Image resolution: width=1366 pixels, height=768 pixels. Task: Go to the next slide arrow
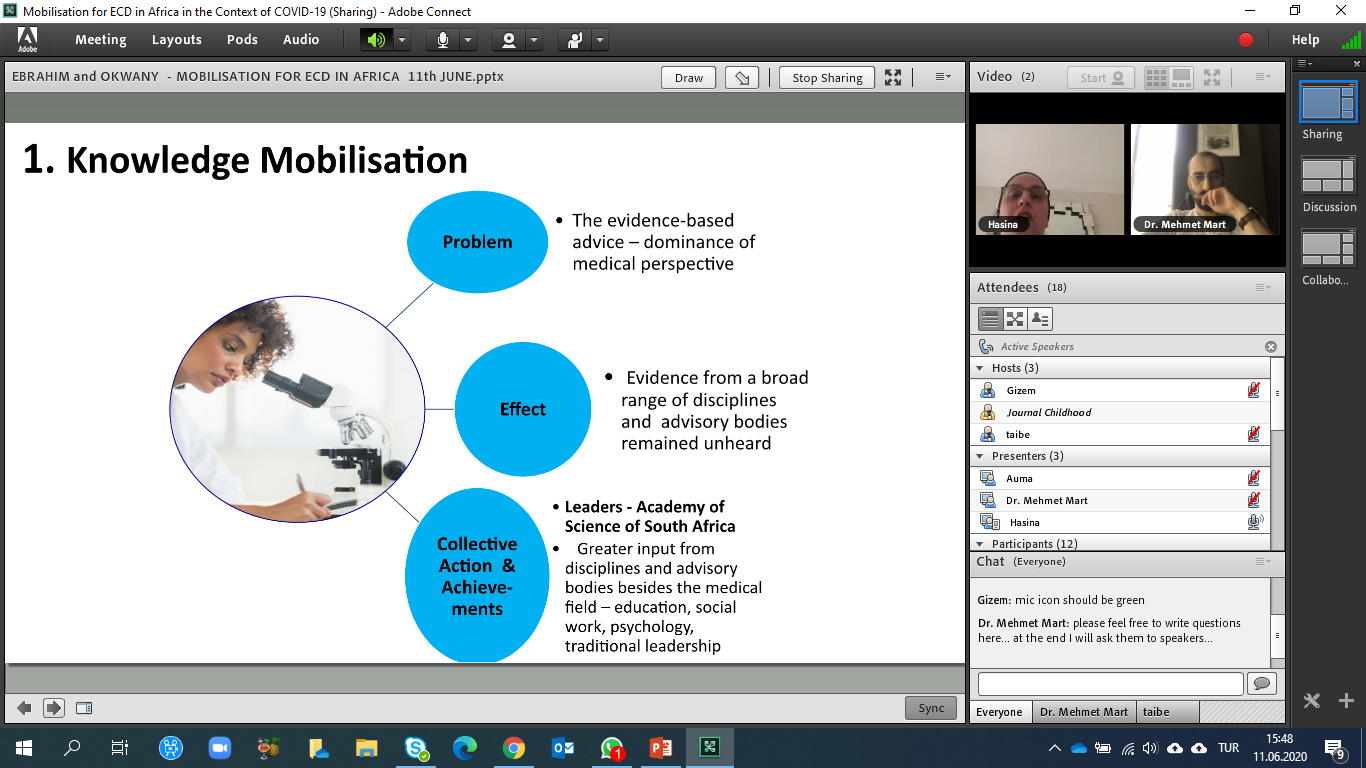click(x=54, y=708)
